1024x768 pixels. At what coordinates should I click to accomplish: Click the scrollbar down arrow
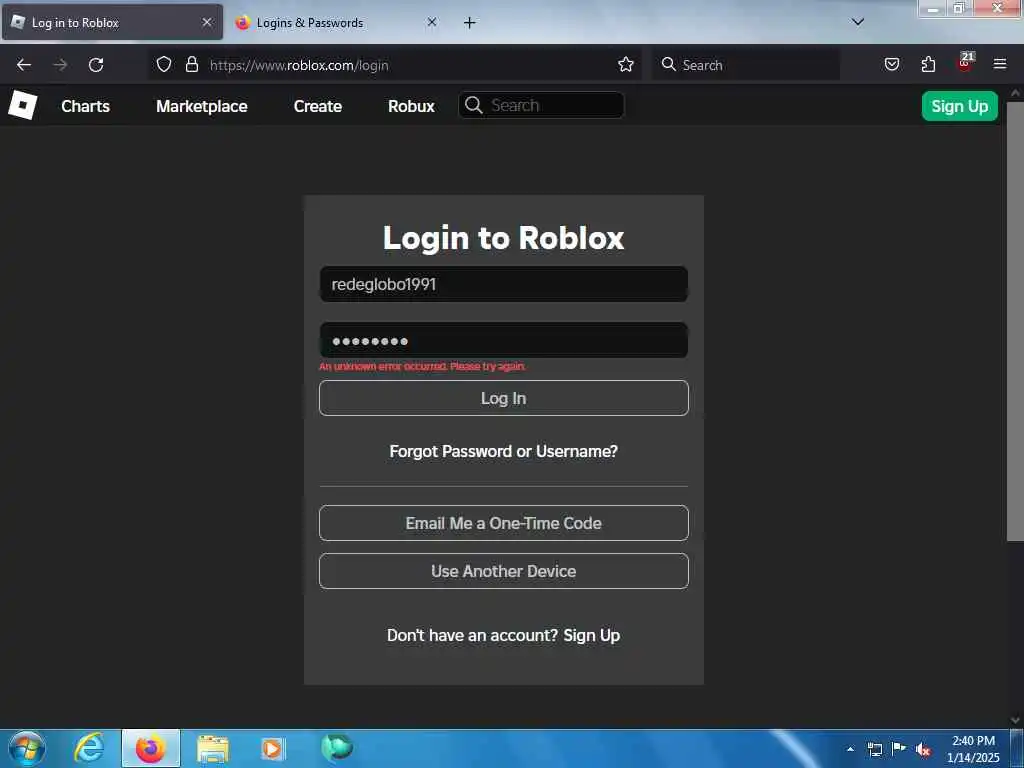pyautogui.click(x=1015, y=720)
